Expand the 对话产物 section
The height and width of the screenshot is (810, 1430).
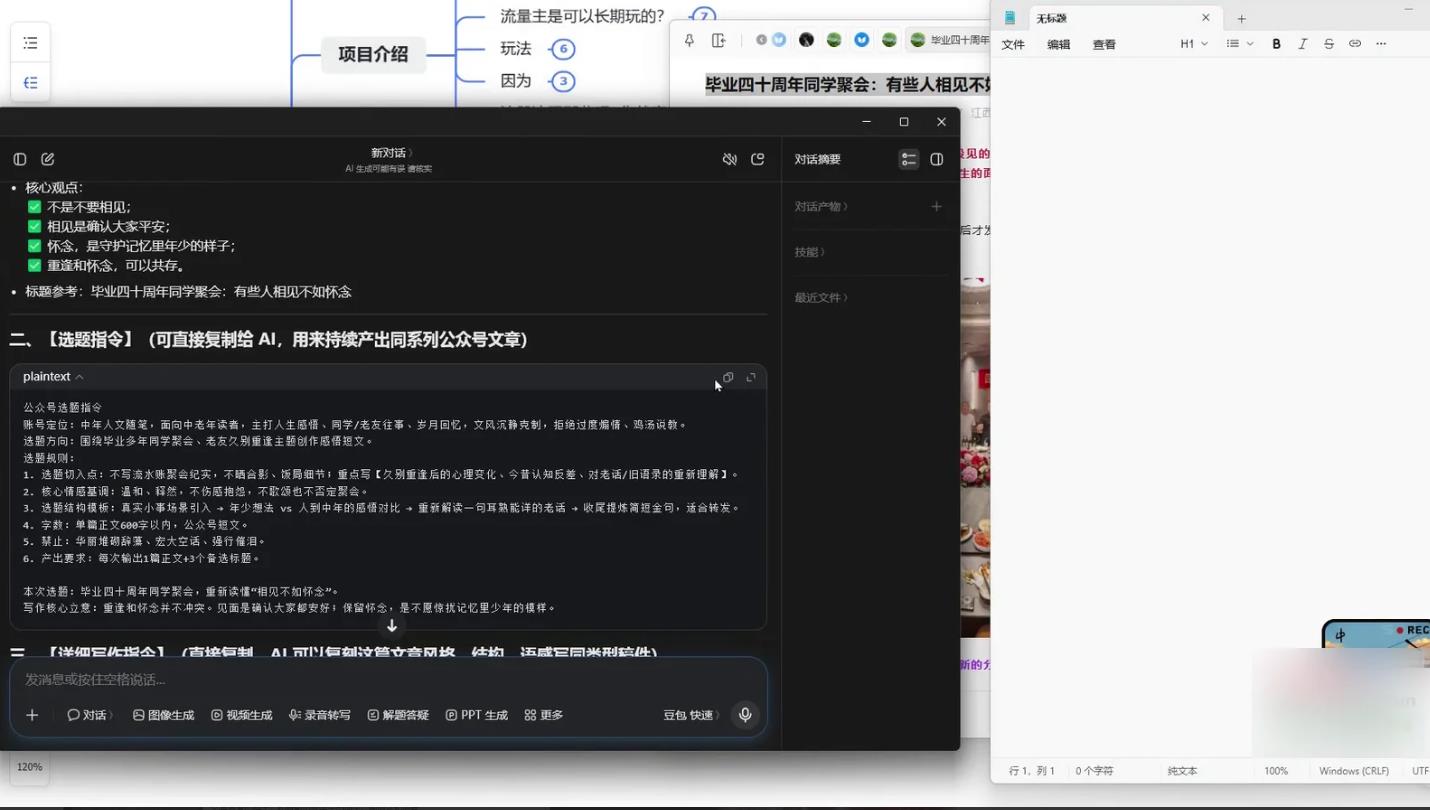tap(821, 206)
